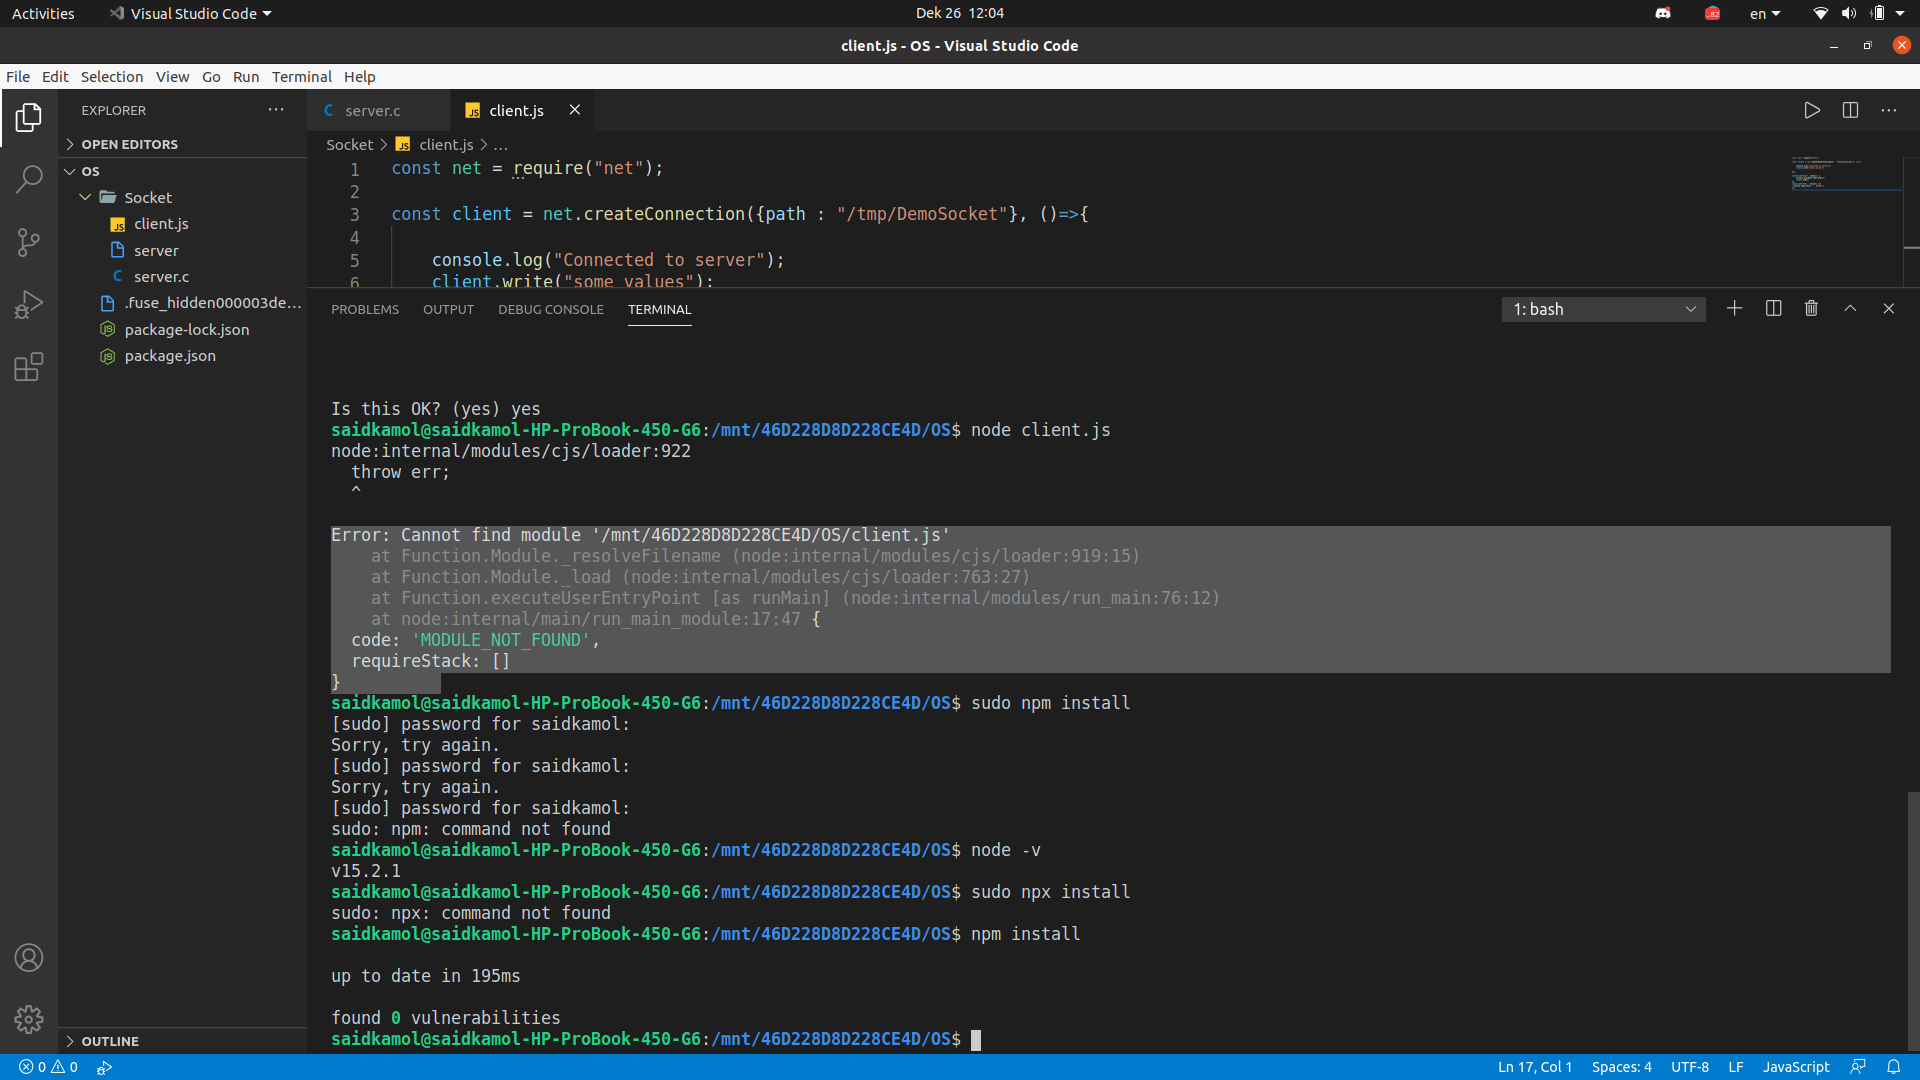Open package-lock.json in explorer

pos(182,329)
